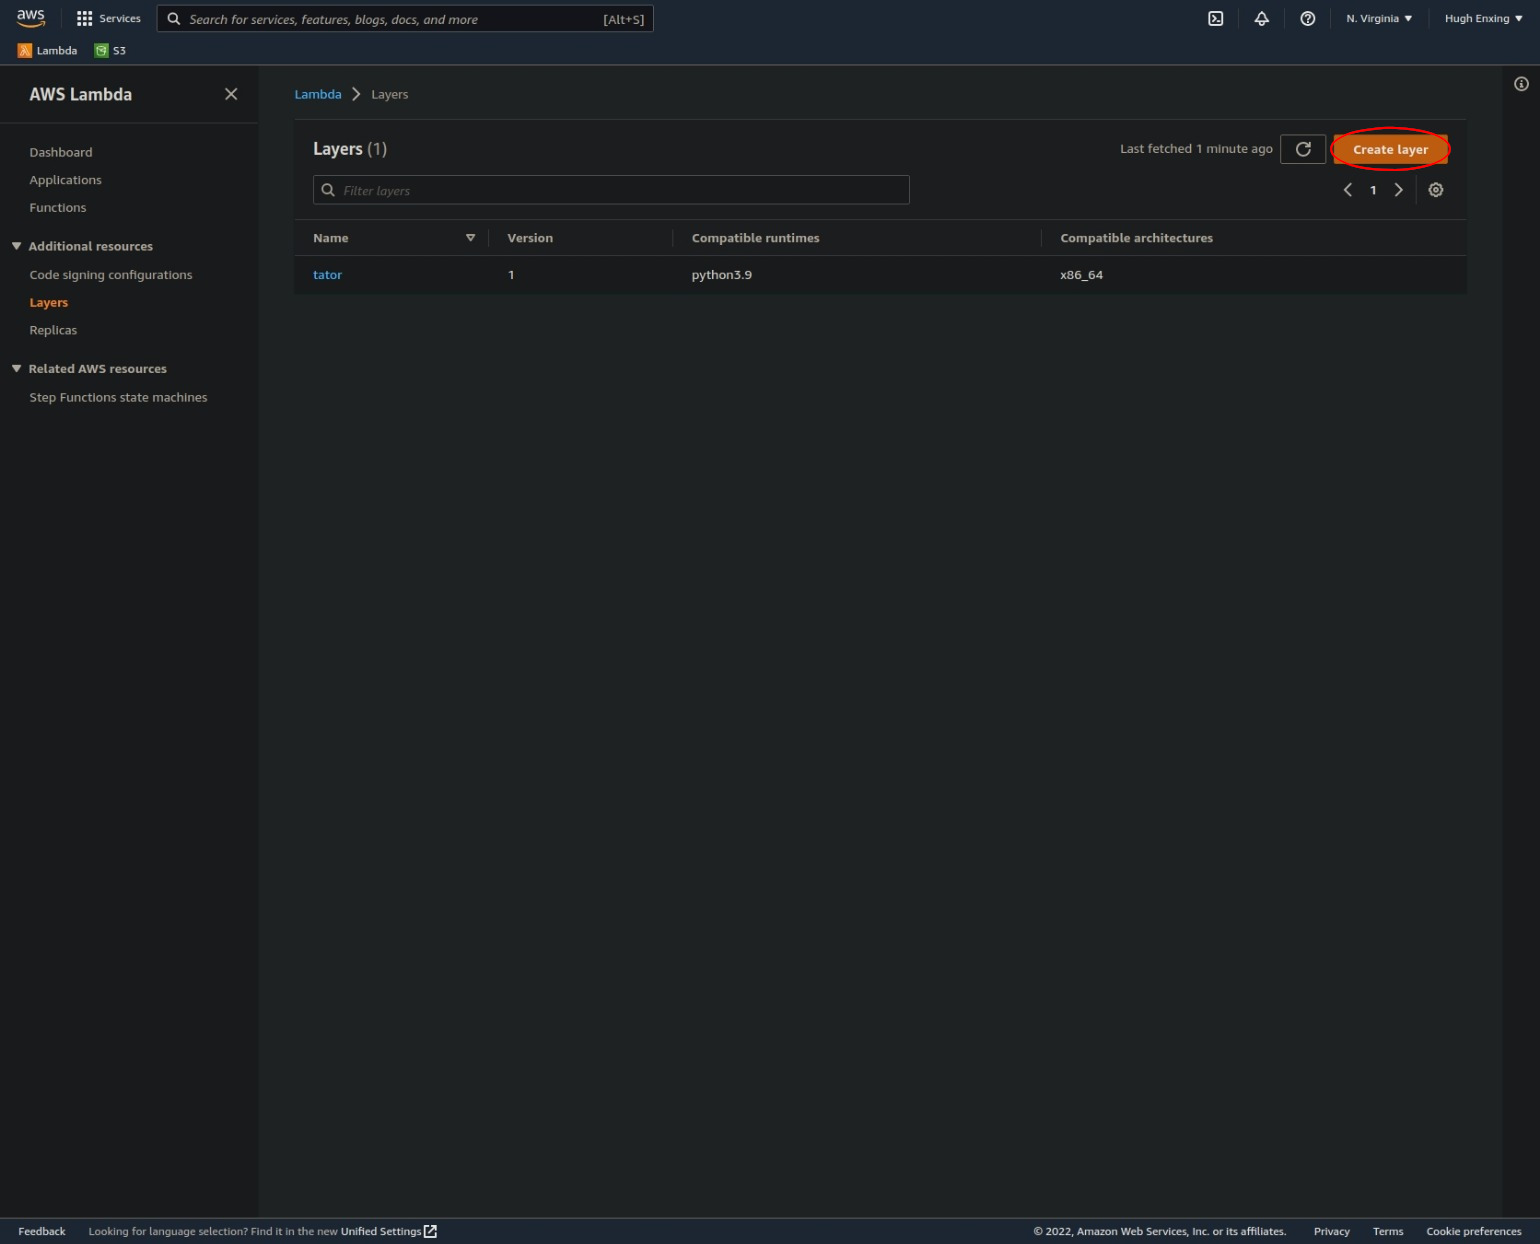Screen dimensions: 1540x1244
Task: Open the table preferences gear icon
Action: click(1436, 189)
